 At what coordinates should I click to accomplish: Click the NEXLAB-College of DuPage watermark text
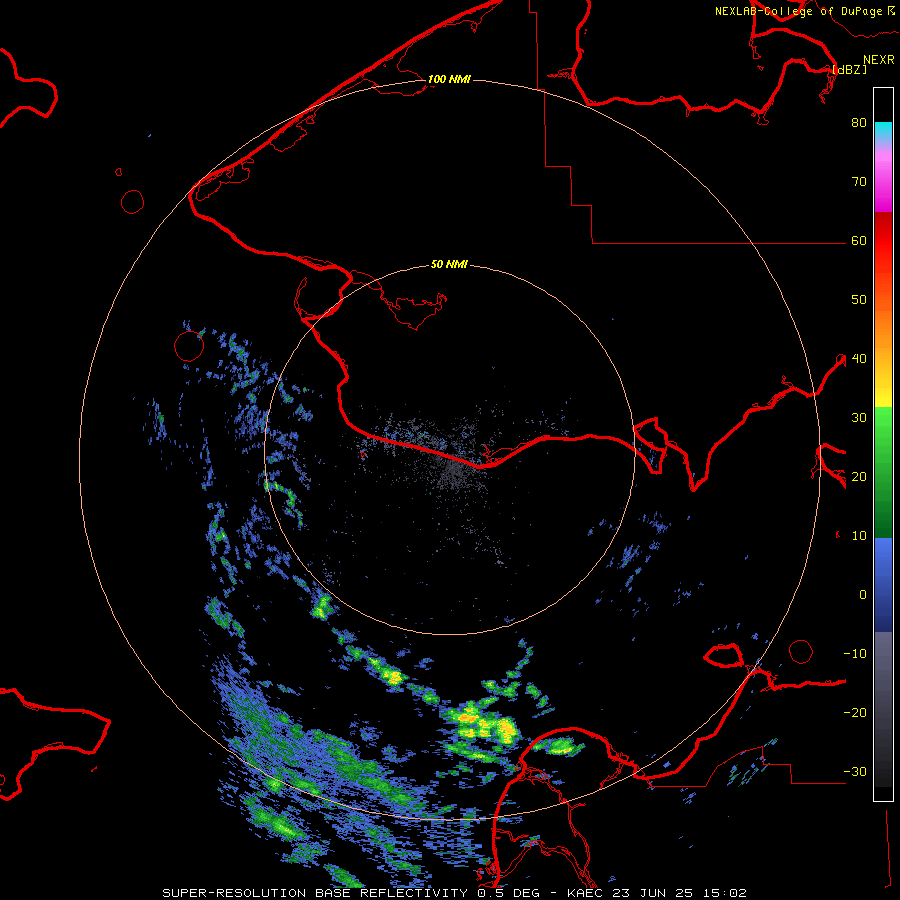pos(804,11)
